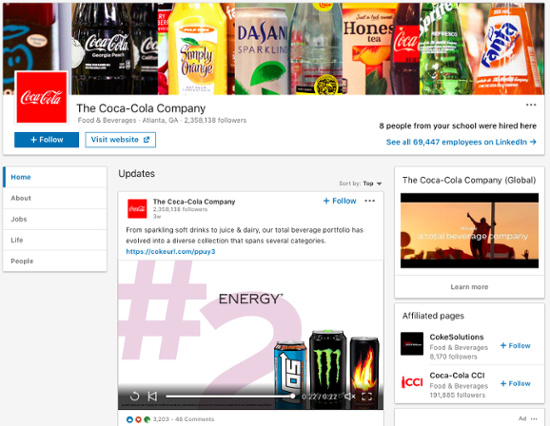Viewport: 550px width, 426px height.
Task: Open the Jobs tab
Action: (x=55, y=219)
